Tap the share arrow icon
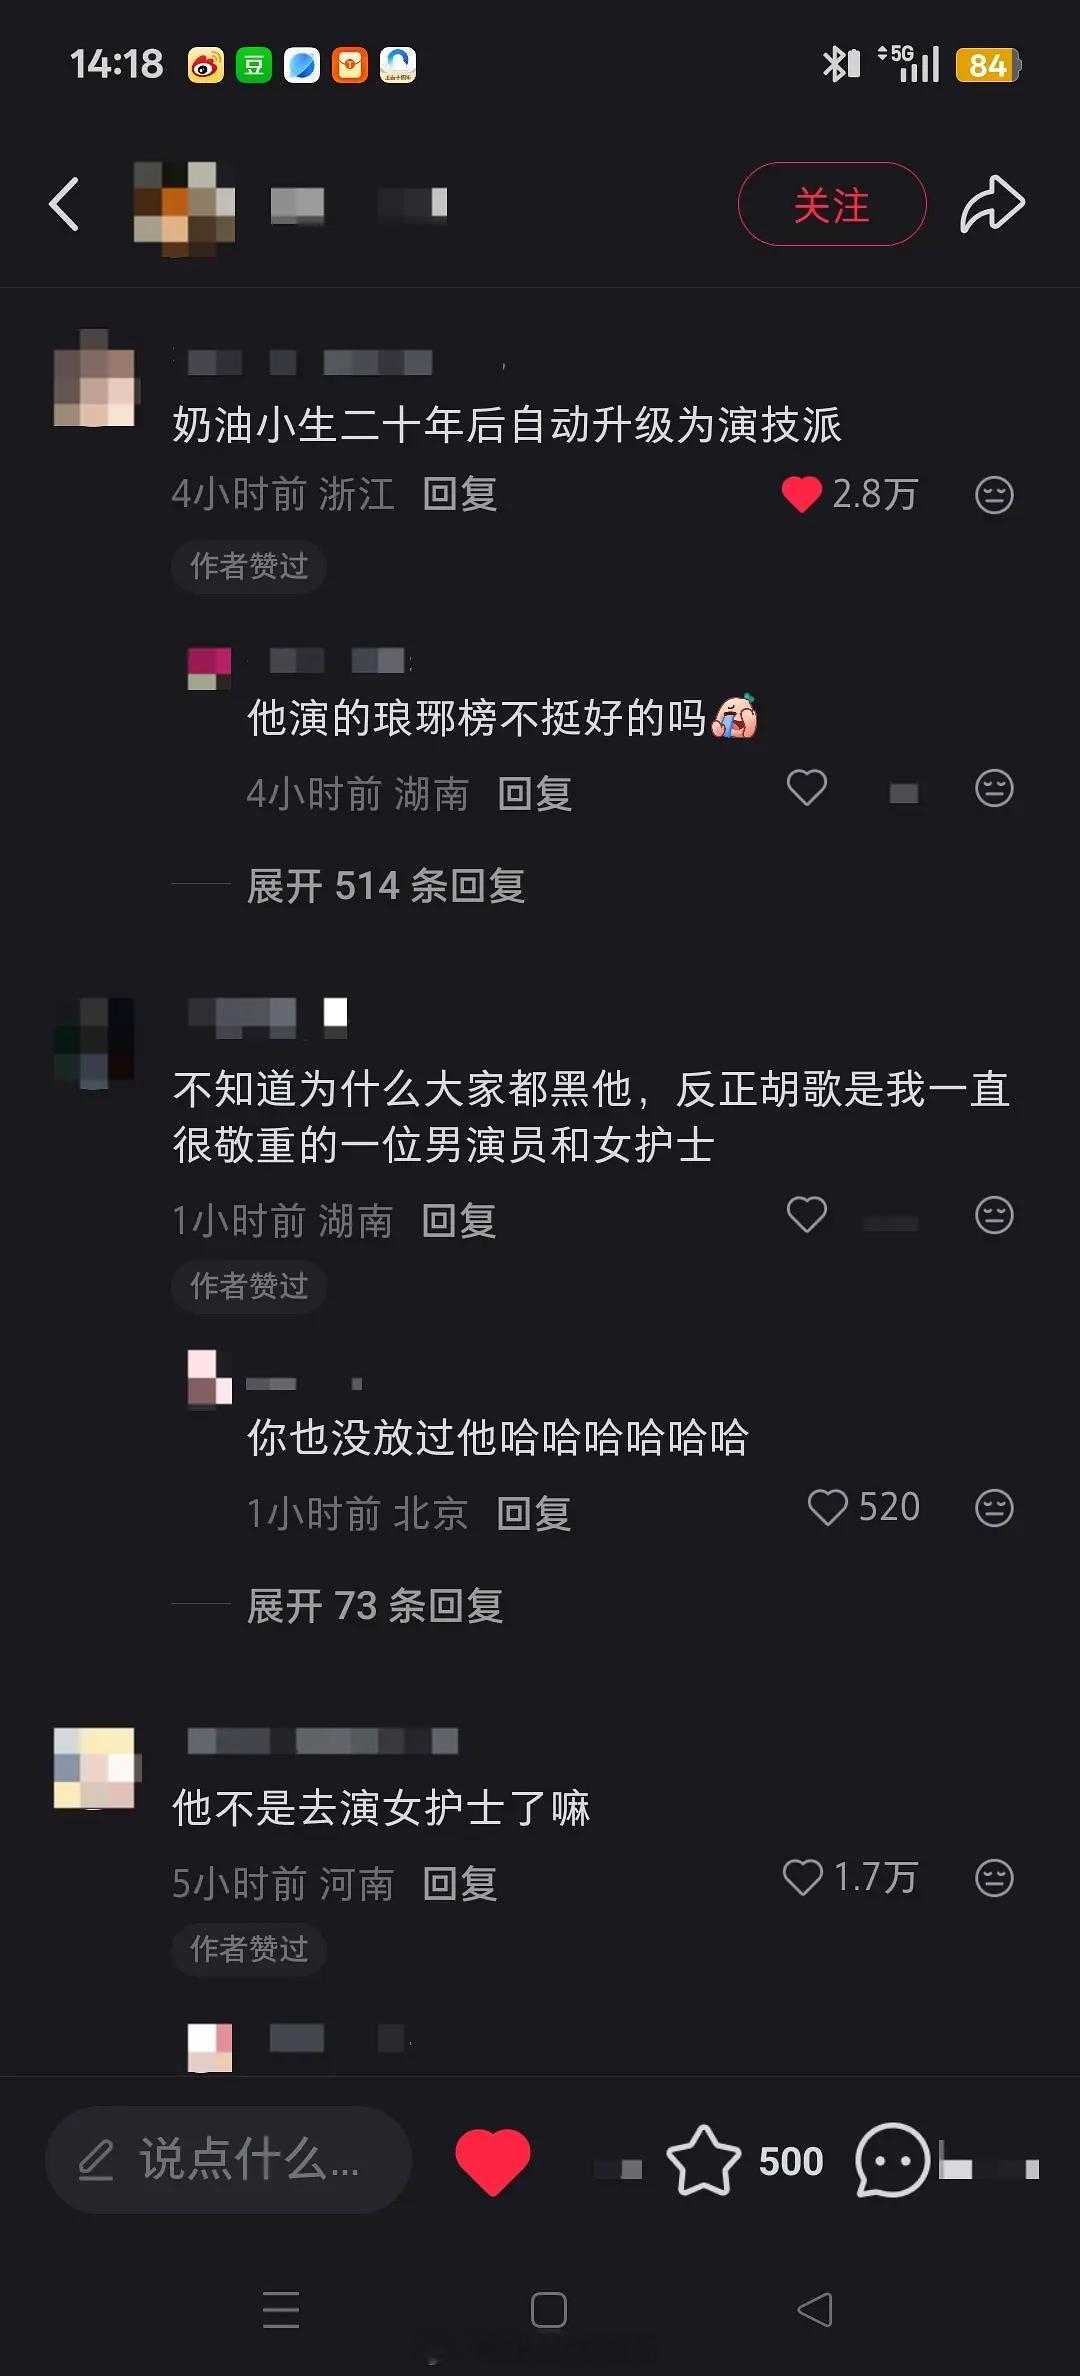The height and width of the screenshot is (2376, 1080). click(992, 204)
